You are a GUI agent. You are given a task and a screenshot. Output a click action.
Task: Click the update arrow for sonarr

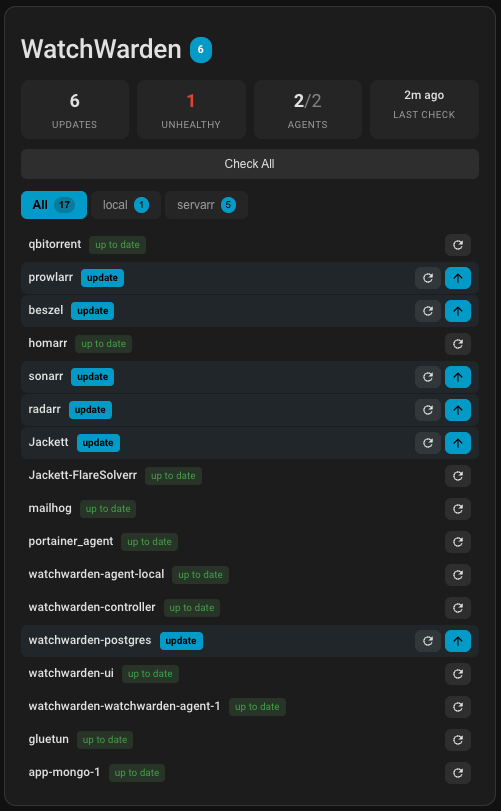[x=458, y=377]
